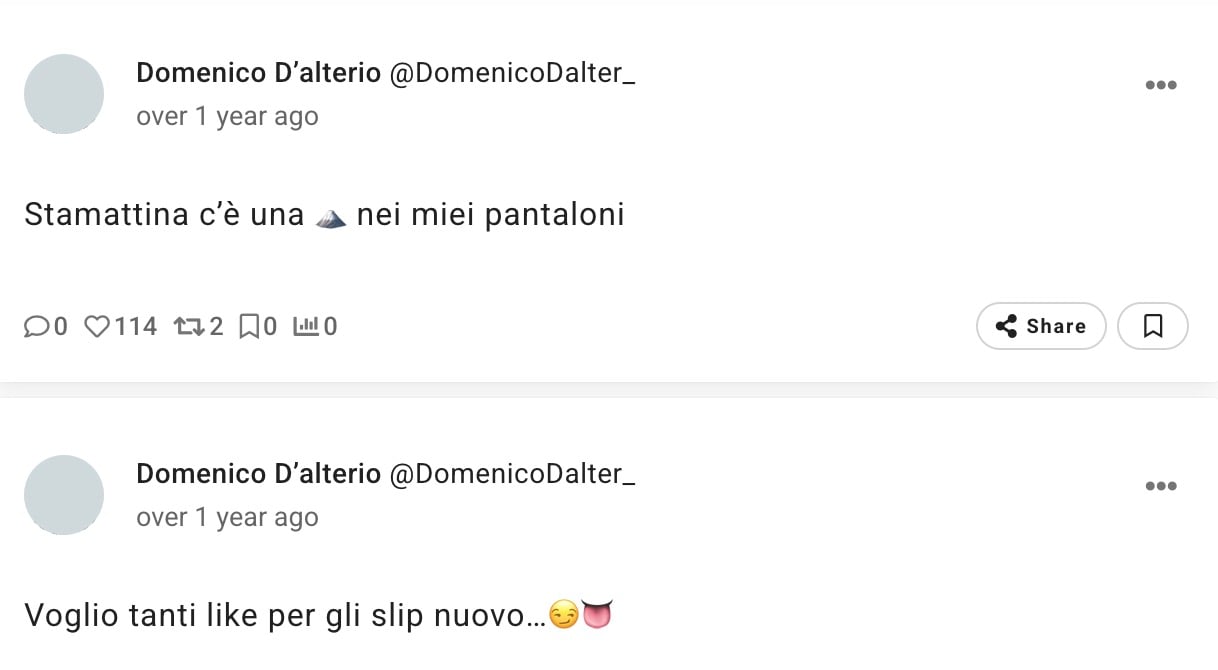Like the post with 114 likes
Image resolution: width=1218 pixels, height=670 pixels.
pos(97,326)
